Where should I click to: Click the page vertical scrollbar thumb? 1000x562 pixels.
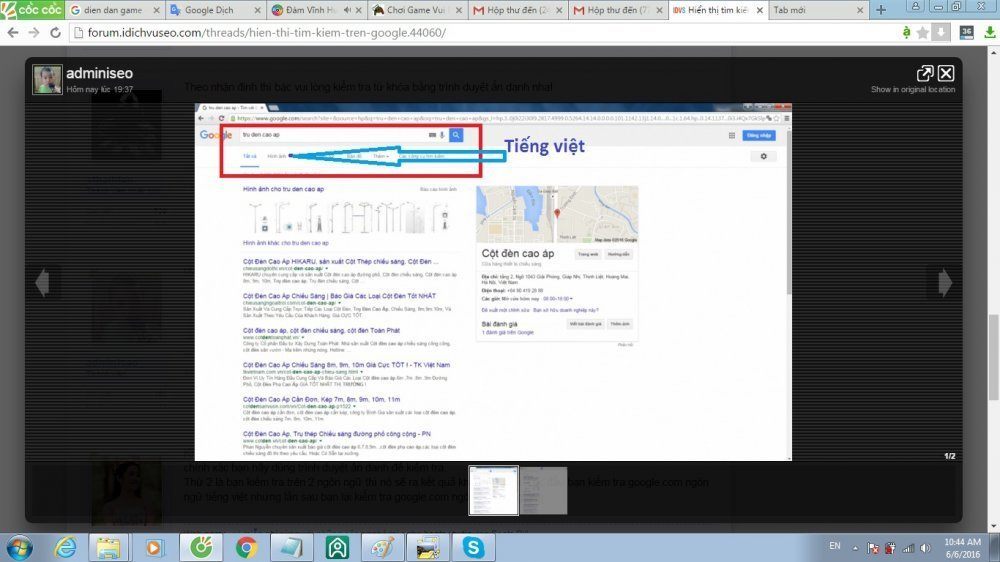click(x=994, y=357)
